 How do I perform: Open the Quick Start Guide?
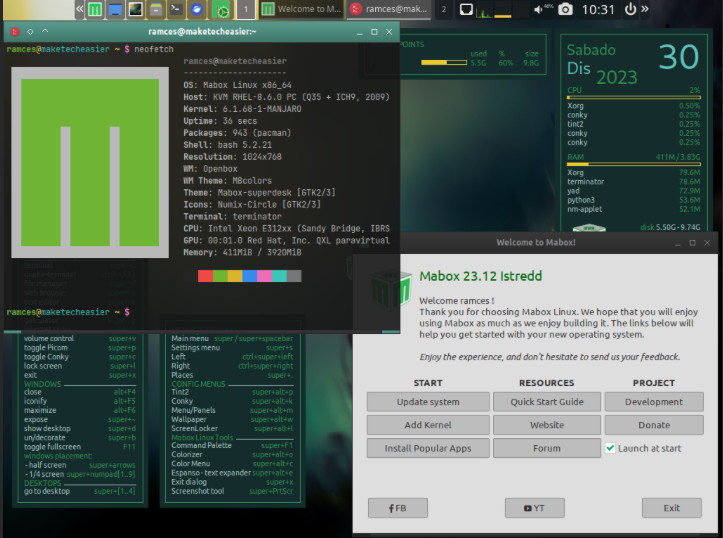coord(547,402)
